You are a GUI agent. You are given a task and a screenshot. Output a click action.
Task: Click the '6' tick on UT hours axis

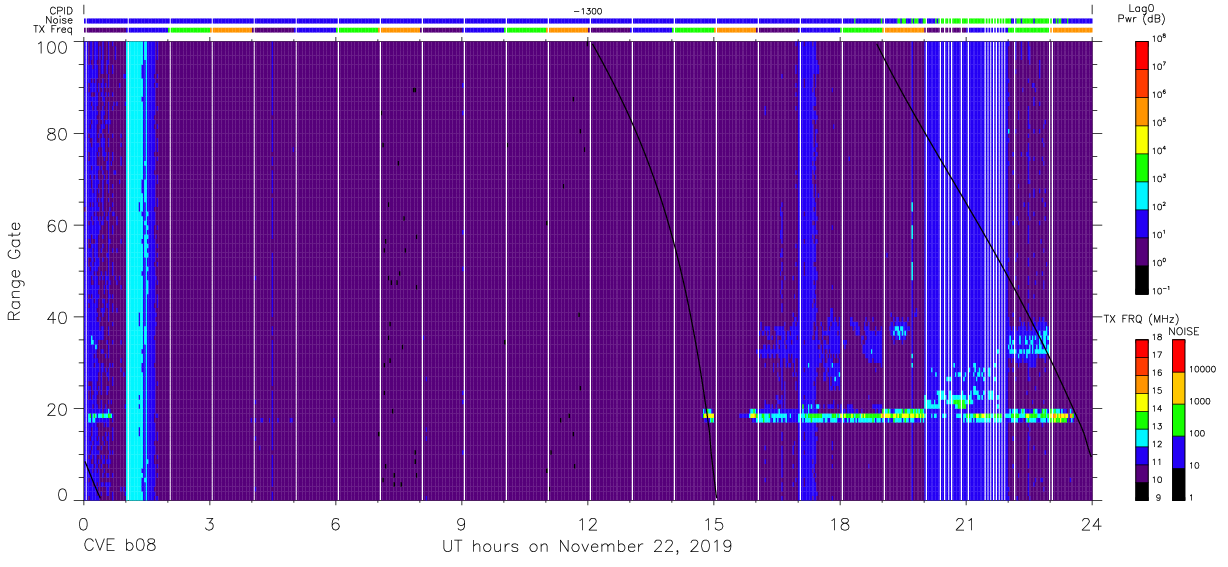[x=335, y=523]
